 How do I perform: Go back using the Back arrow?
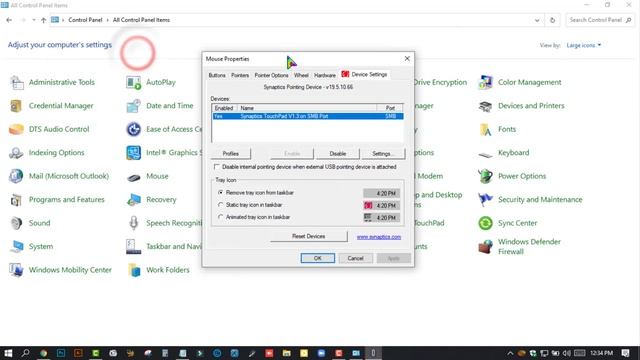click(x=9, y=20)
